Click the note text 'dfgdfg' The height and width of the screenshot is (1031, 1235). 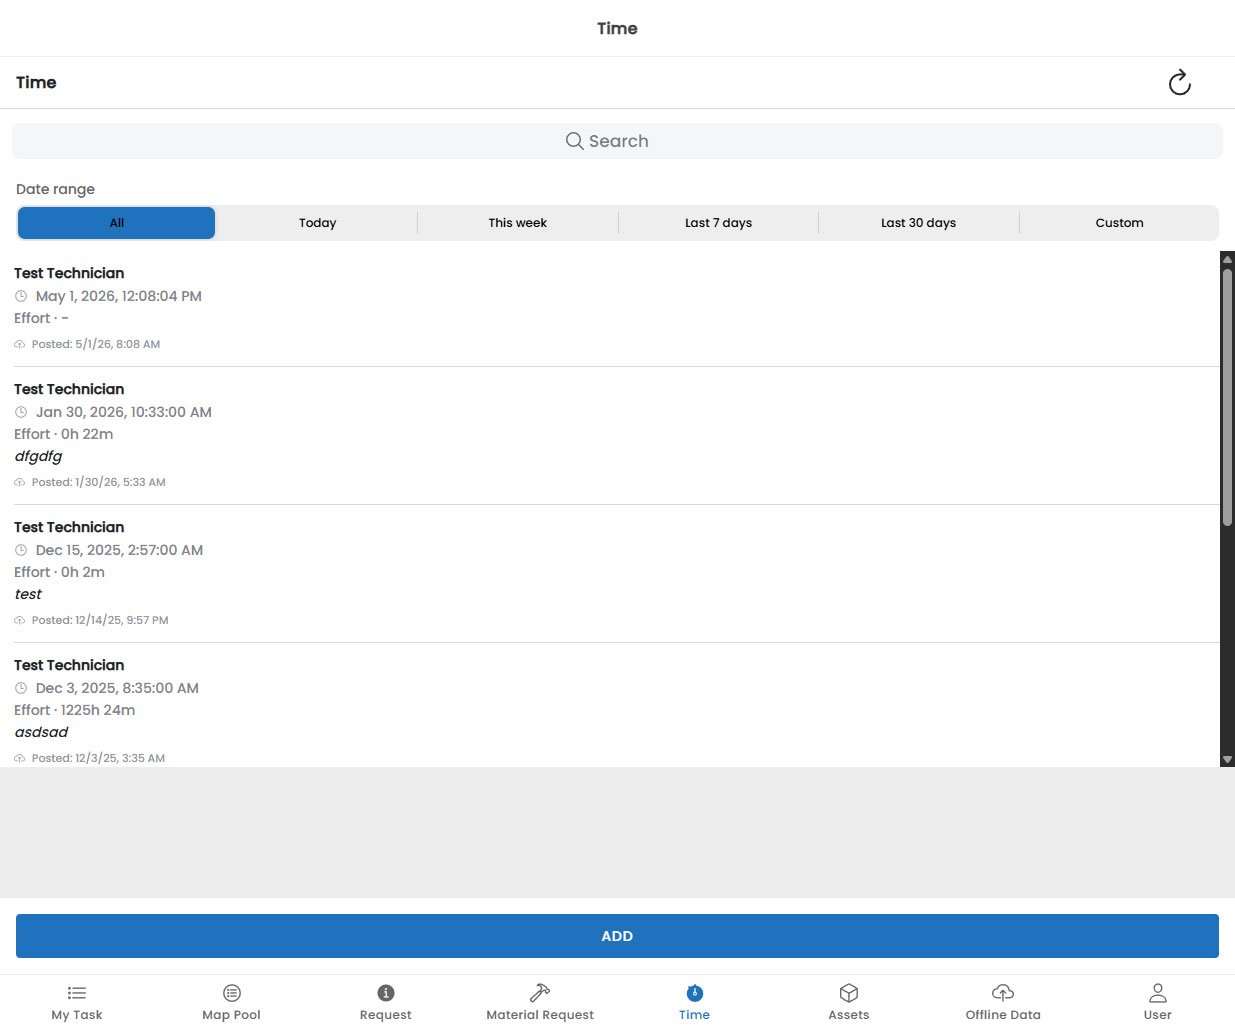(38, 456)
